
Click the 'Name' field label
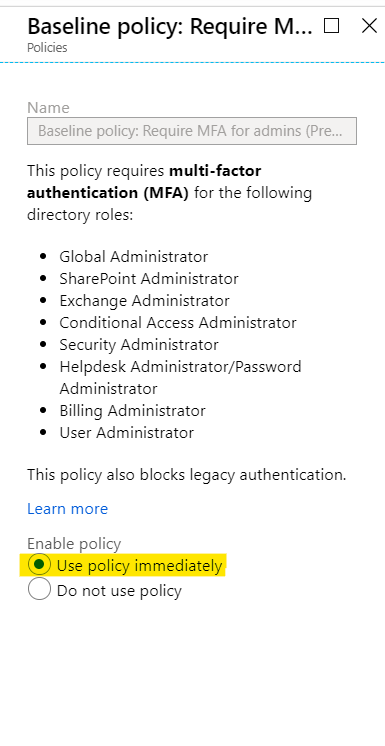coord(48,108)
